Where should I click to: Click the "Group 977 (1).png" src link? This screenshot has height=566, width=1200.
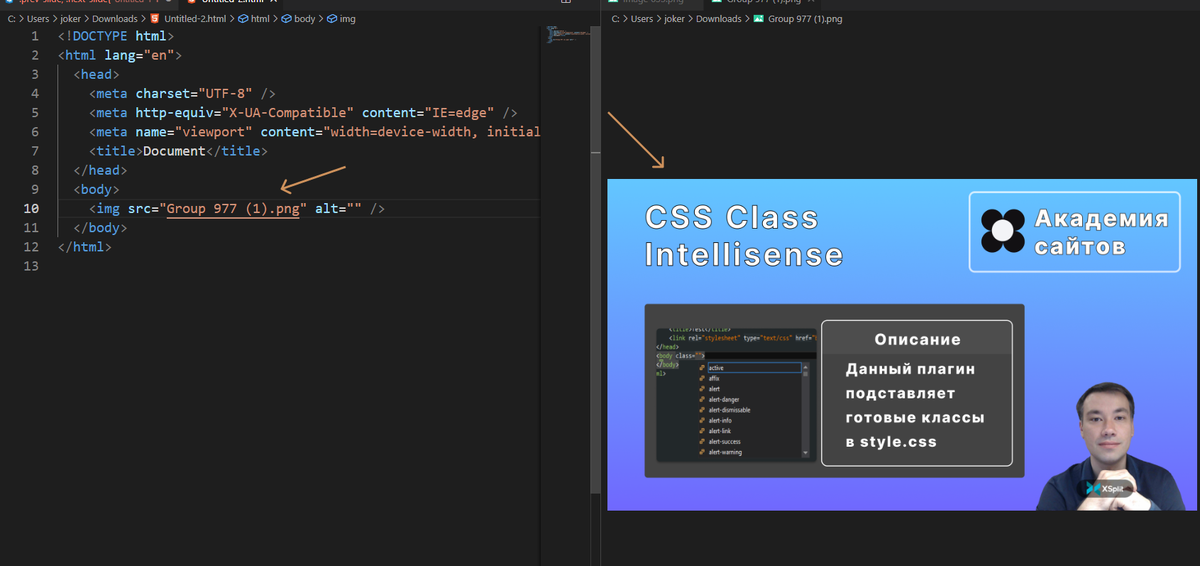(233, 208)
